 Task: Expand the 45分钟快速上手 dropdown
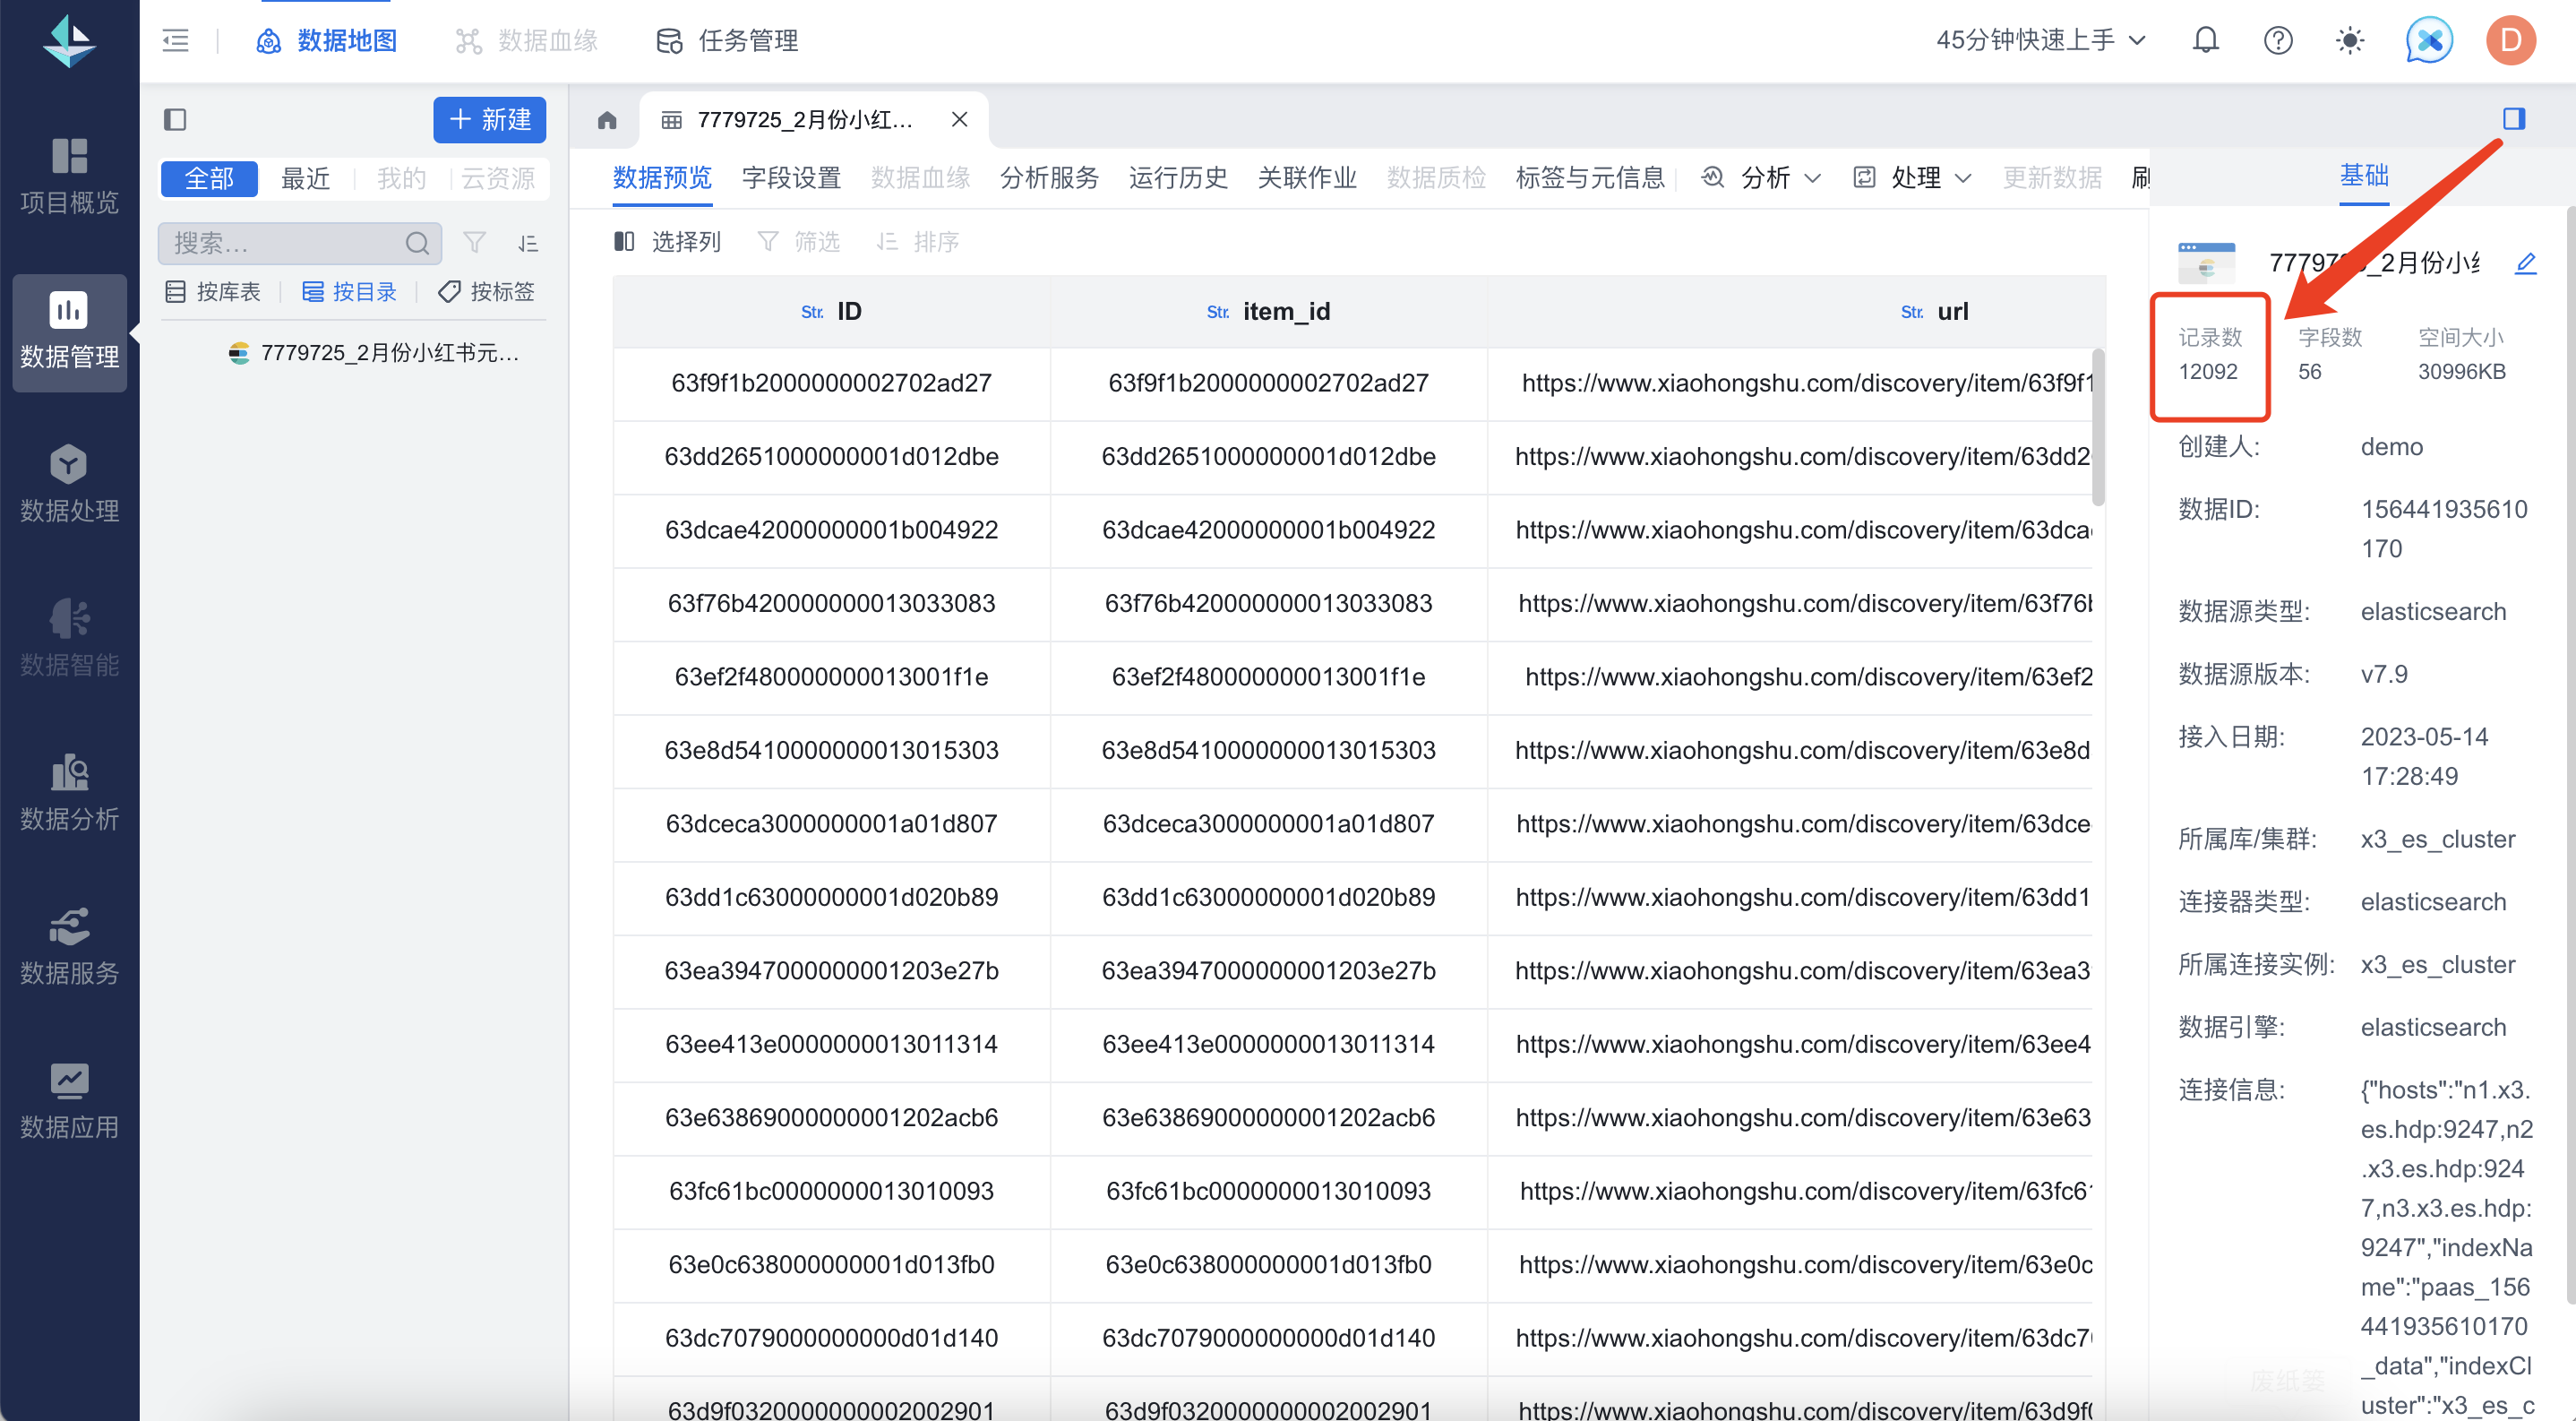pyautogui.click(x=2040, y=40)
